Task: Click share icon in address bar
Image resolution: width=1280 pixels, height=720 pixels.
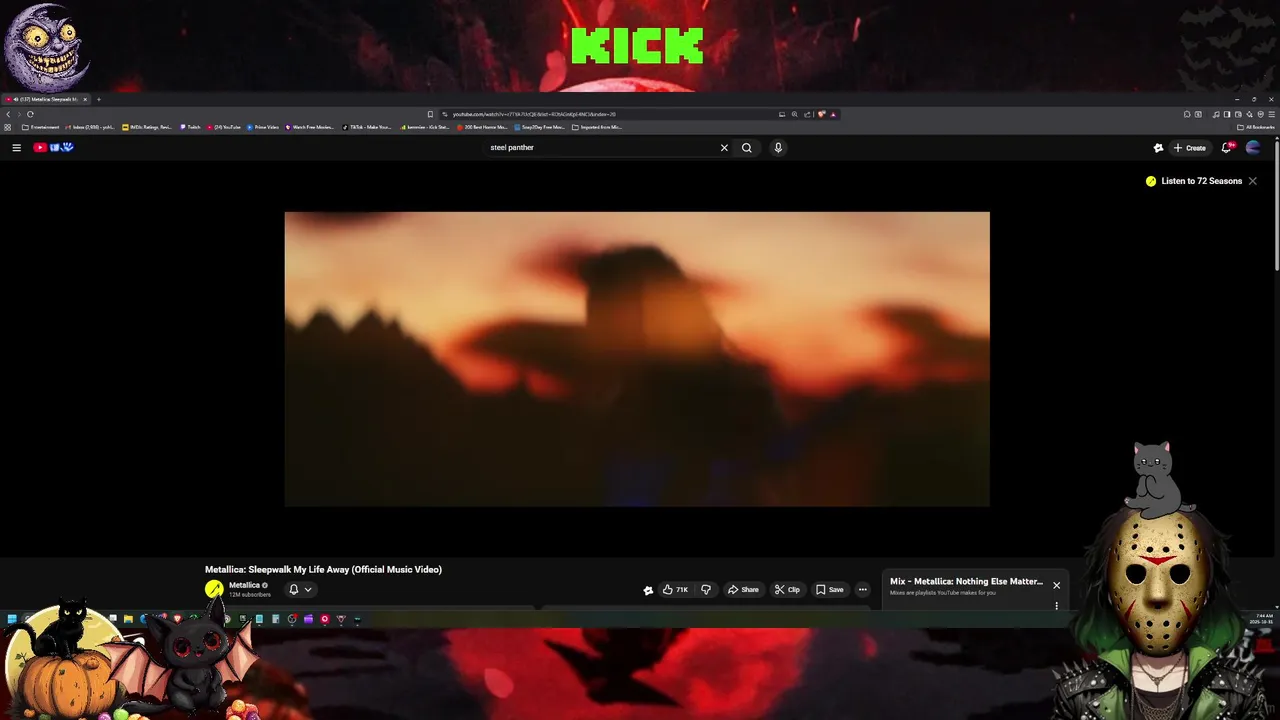Action: [807, 114]
